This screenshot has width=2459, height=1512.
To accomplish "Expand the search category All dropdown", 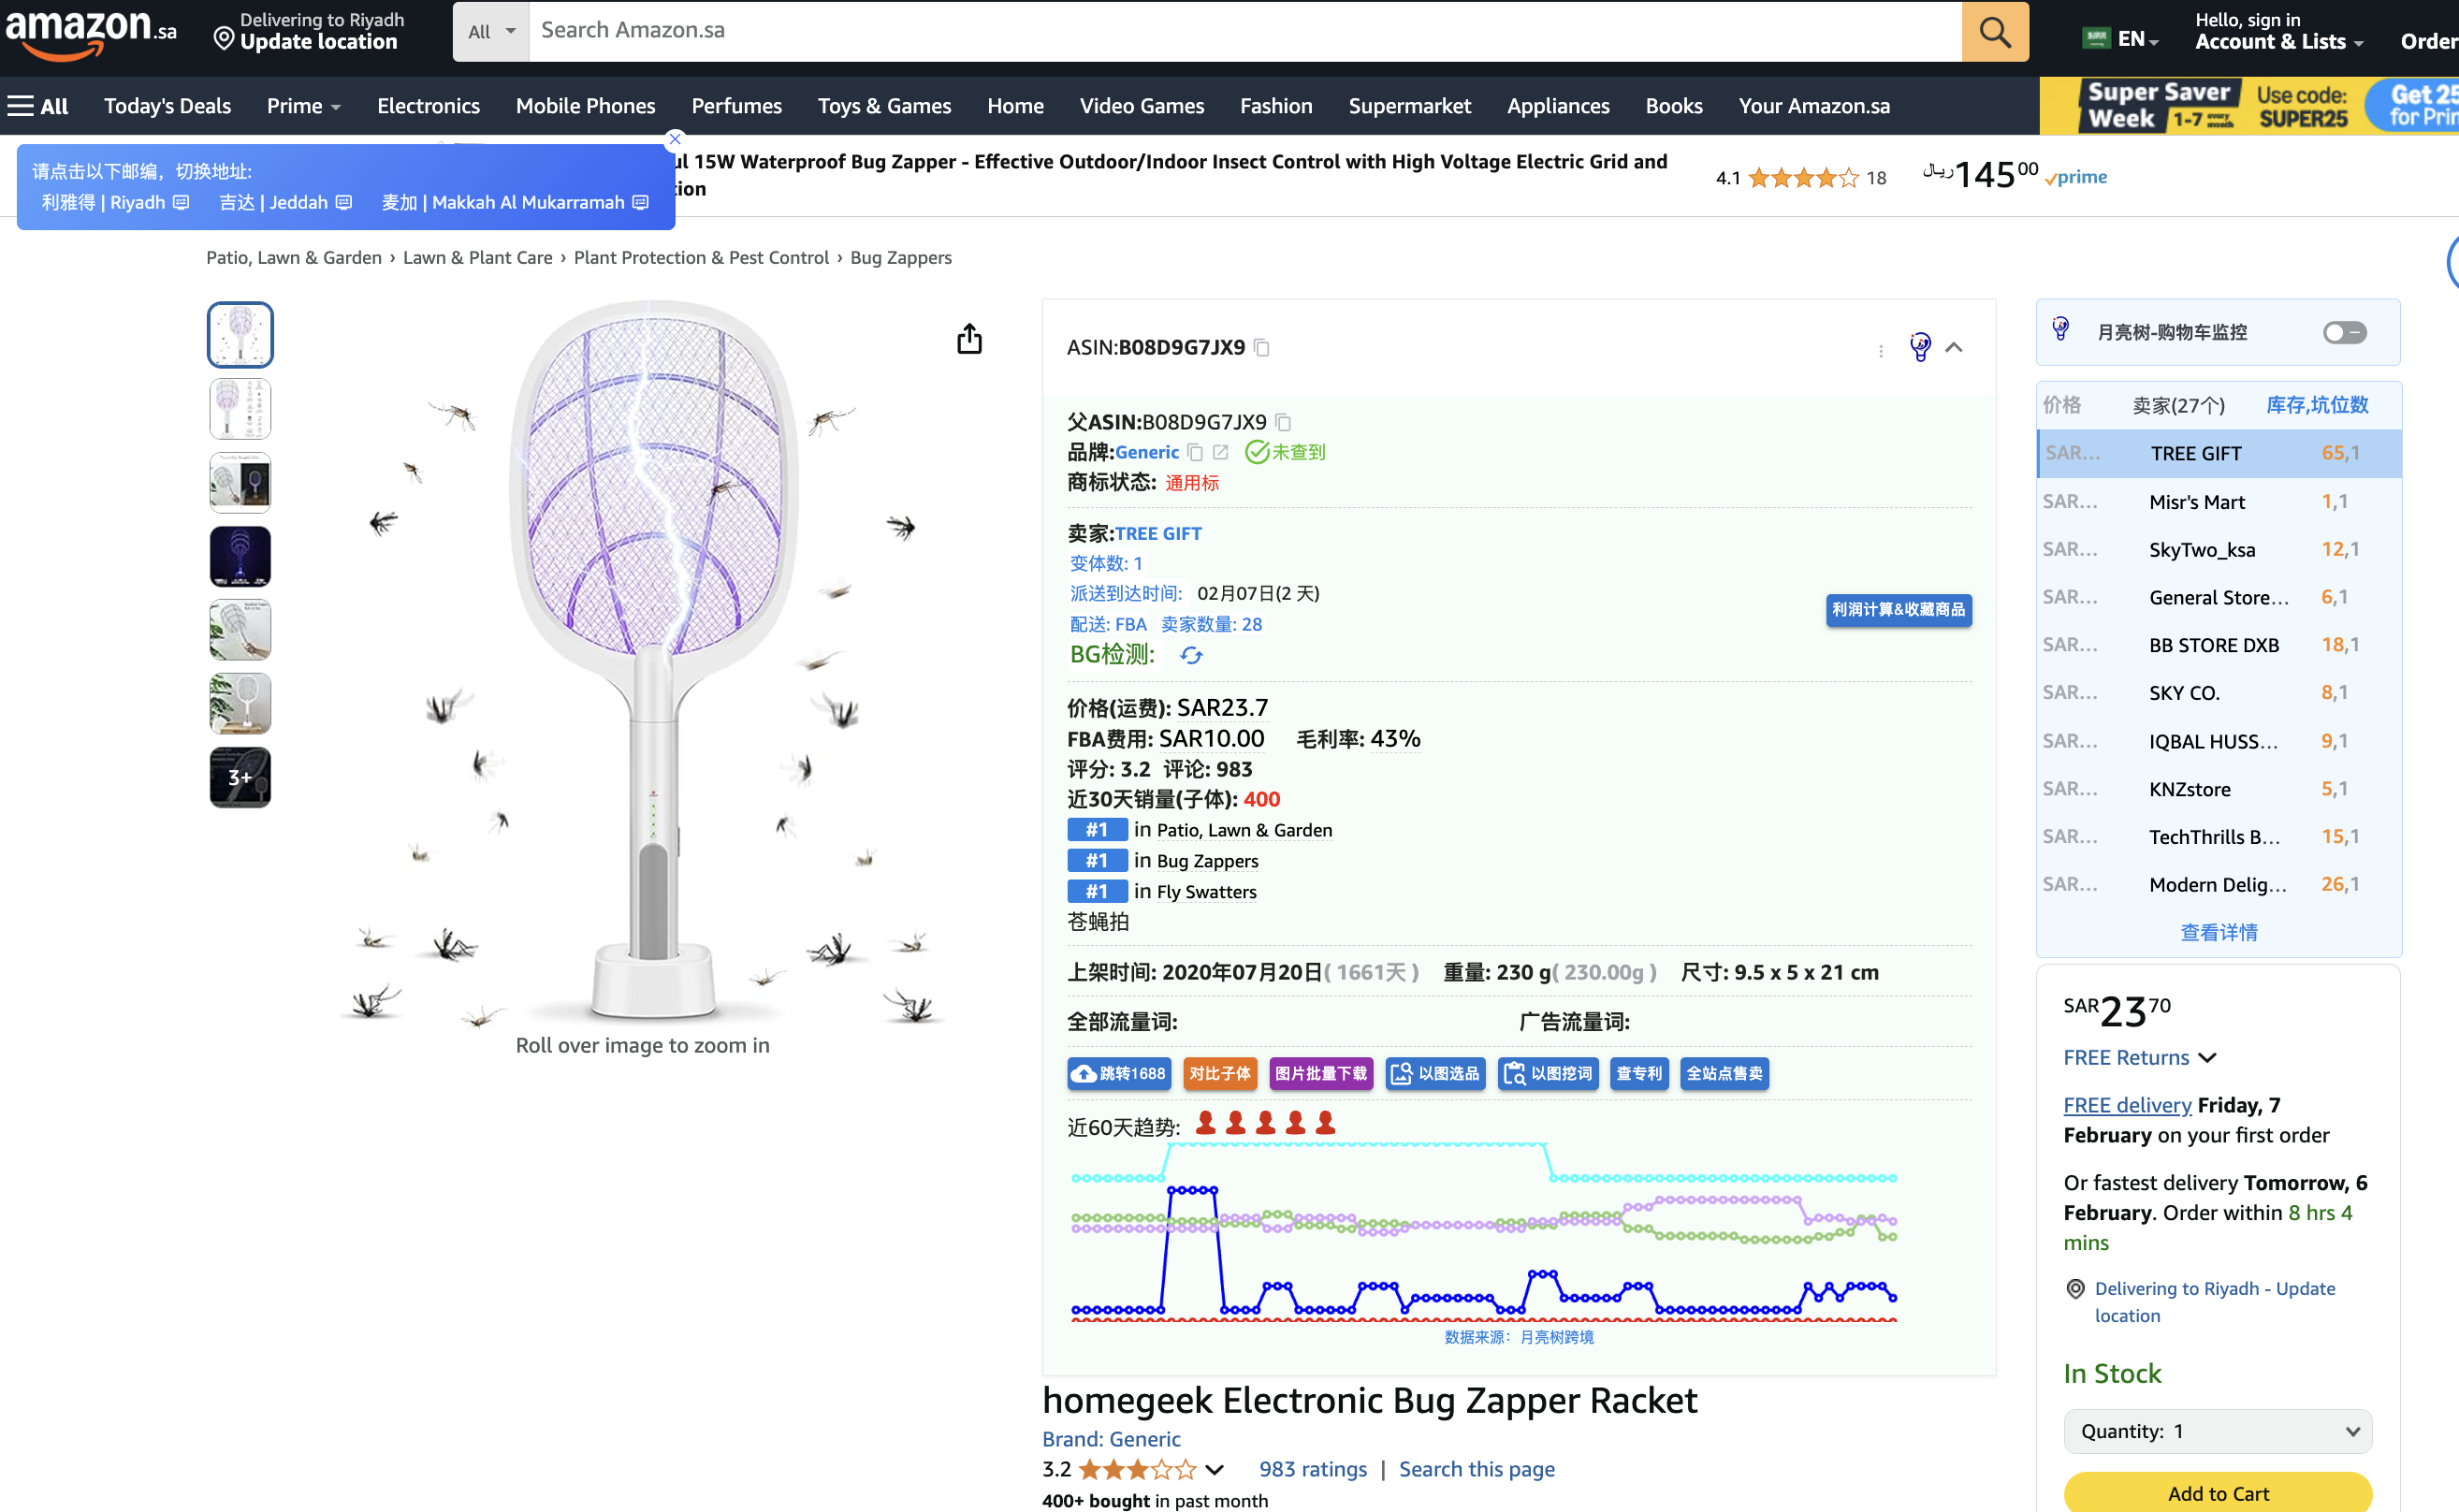I will click(490, 32).
